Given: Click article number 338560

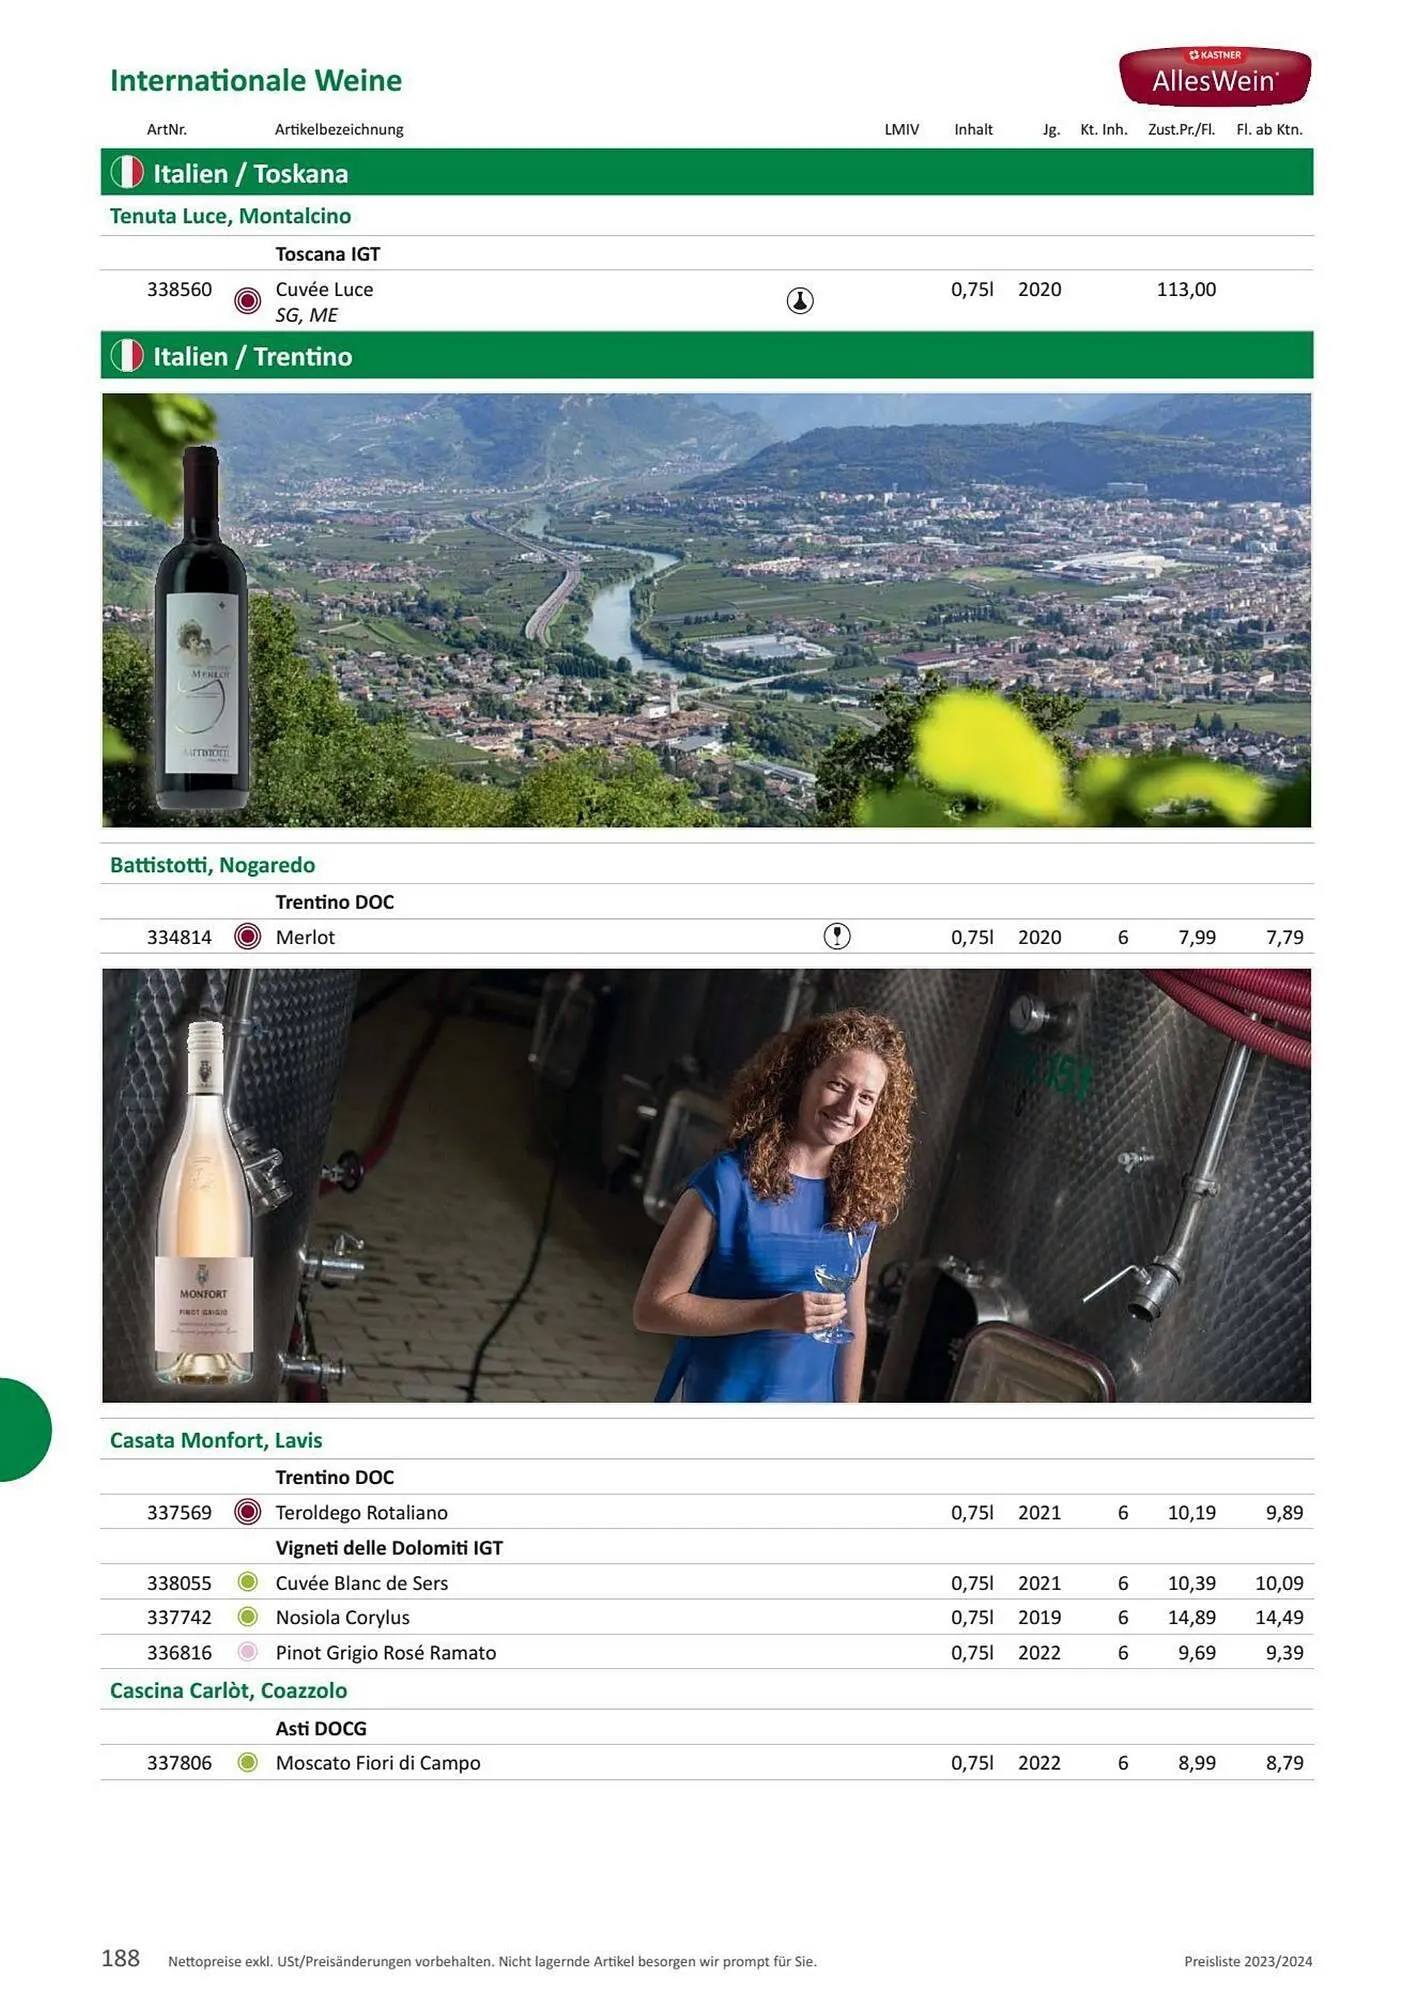Looking at the screenshot, I should (x=179, y=289).
